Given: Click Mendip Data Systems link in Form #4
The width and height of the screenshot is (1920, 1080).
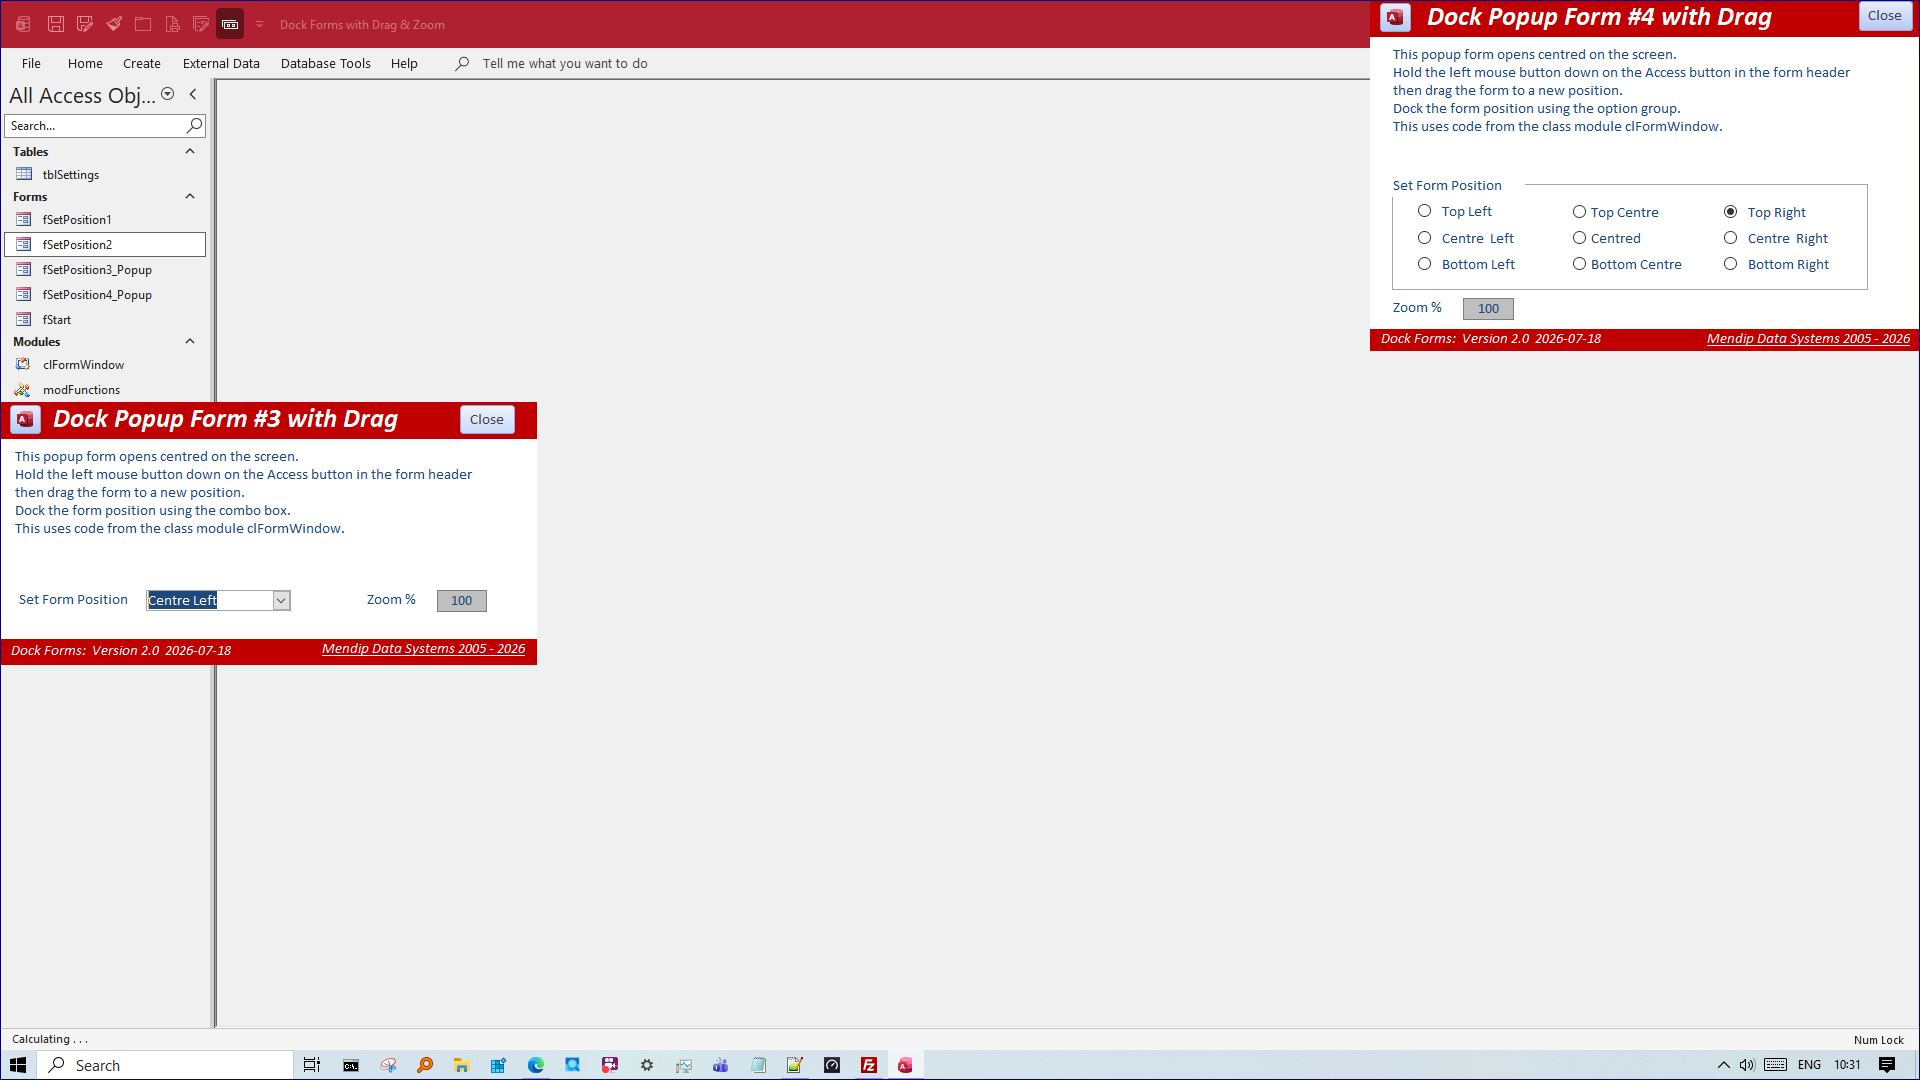Looking at the screenshot, I should click(x=1808, y=338).
